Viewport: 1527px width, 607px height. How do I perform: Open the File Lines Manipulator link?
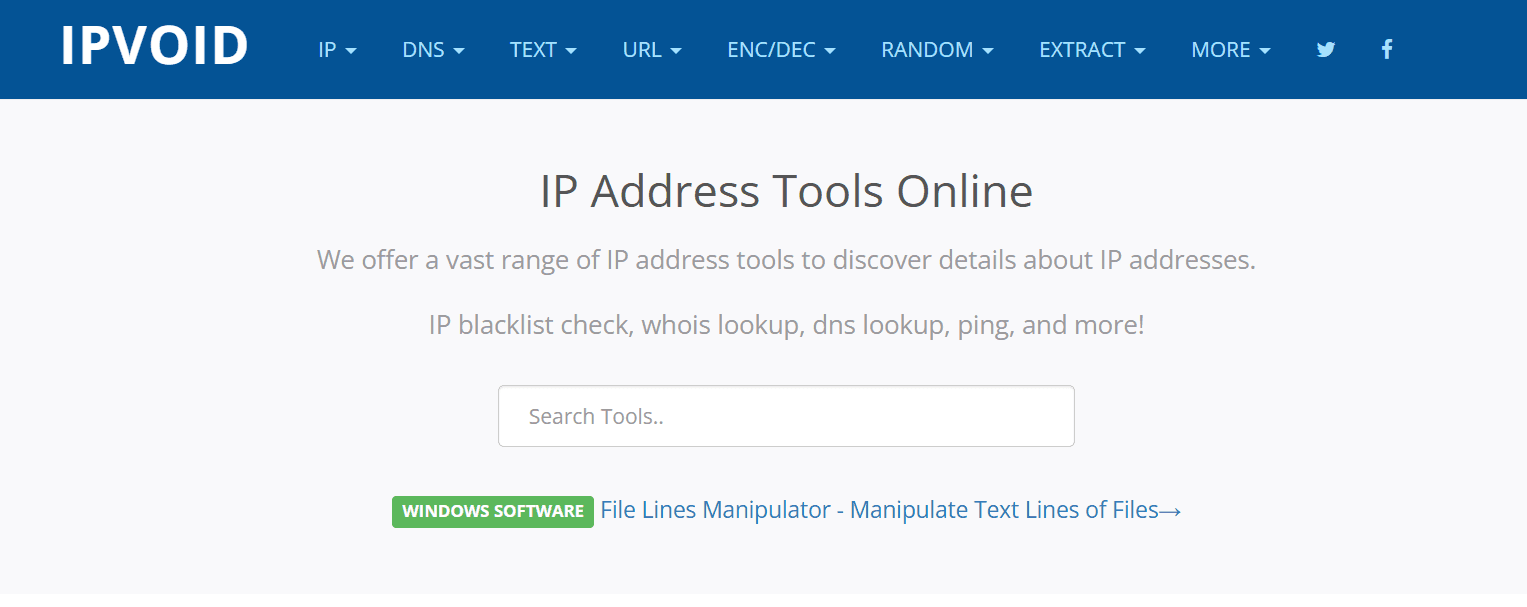point(890,510)
